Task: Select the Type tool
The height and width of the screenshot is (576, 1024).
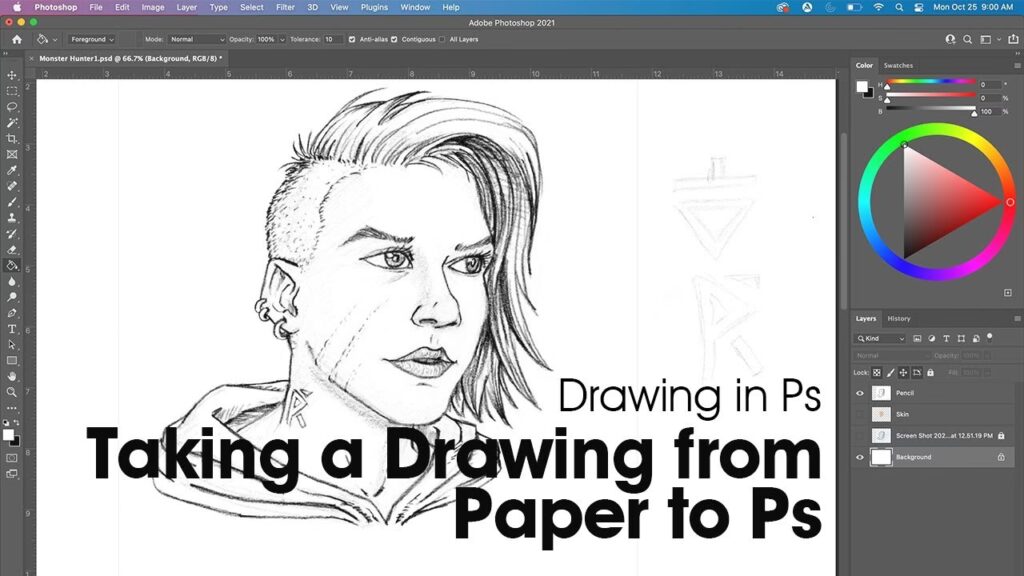Action: [x=12, y=328]
